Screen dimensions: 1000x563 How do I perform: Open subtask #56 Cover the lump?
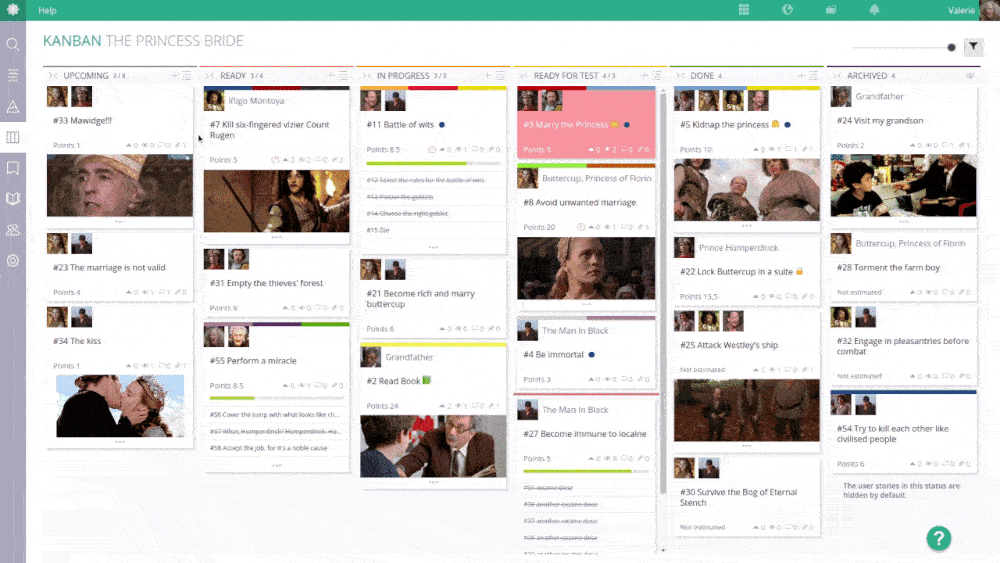point(274,414)
